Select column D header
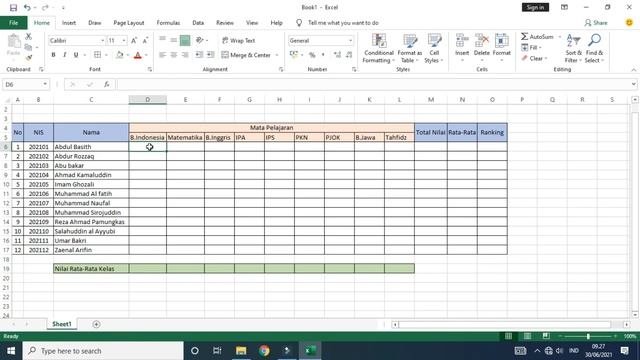The image size is (640, 360). pyautogui.click(x=147, y=100)
